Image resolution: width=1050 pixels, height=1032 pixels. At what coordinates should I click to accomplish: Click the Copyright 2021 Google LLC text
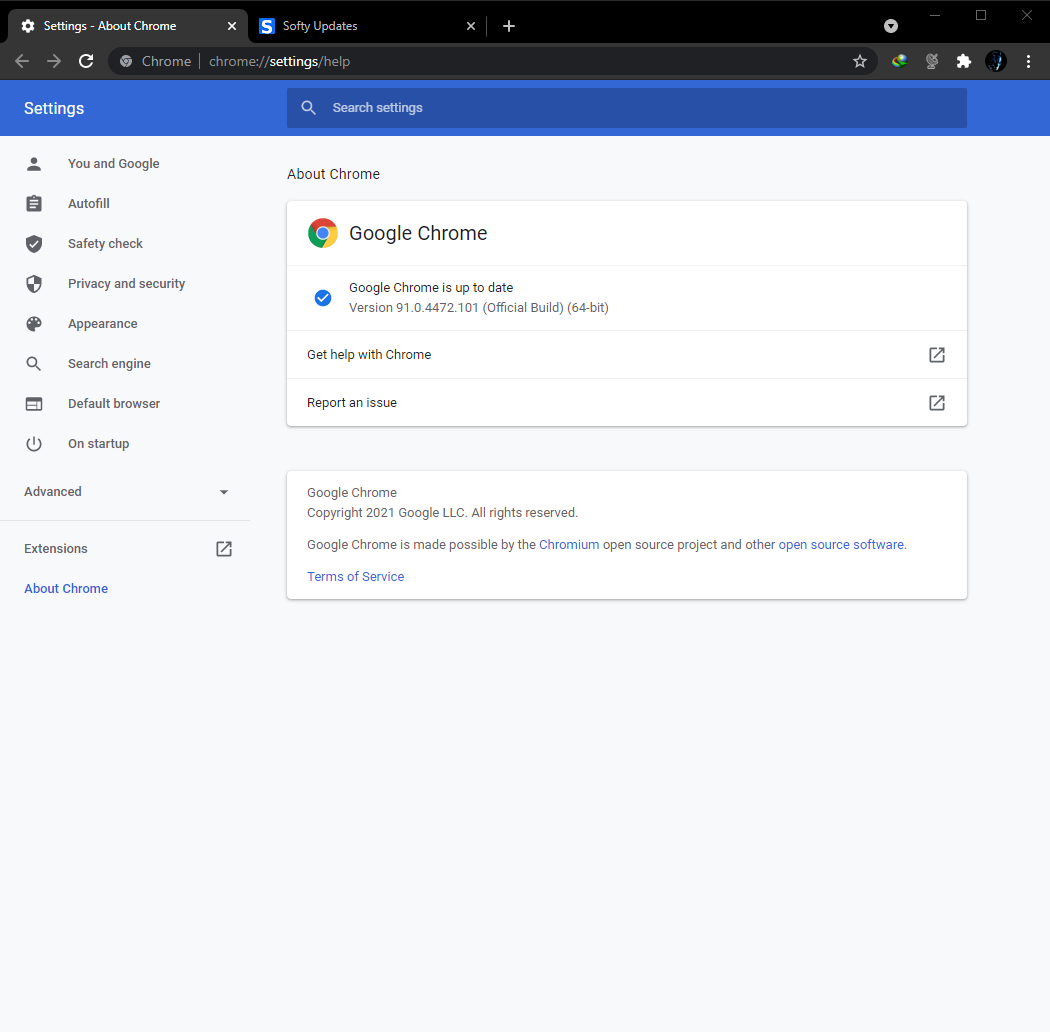coord(442,513)
